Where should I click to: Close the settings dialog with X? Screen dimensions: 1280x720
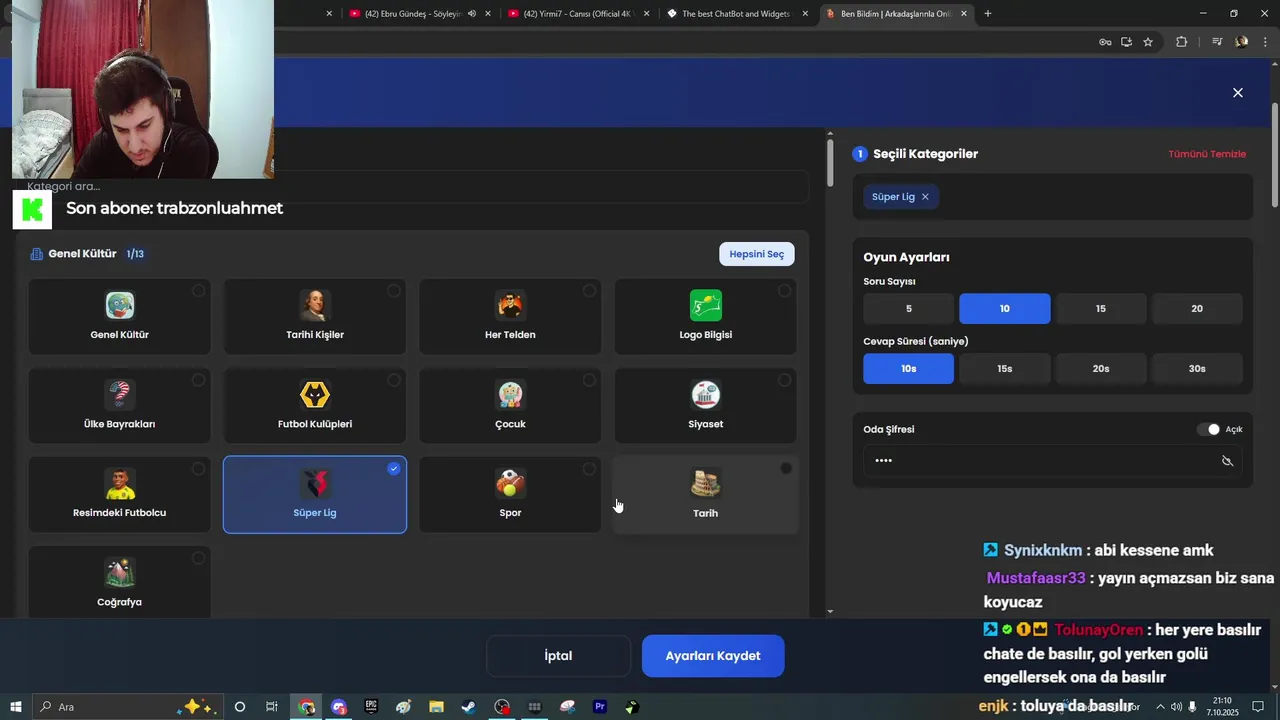pyautogui.click(x=1238, y=93)
